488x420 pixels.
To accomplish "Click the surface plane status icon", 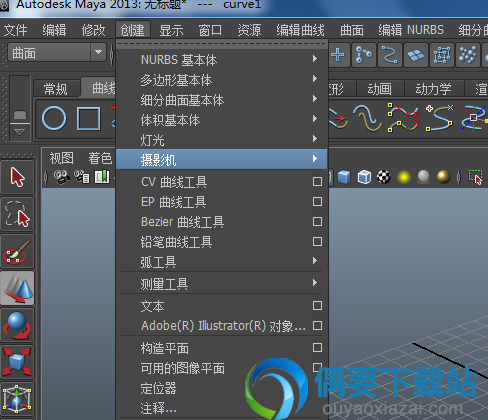I will click(415, 55).
